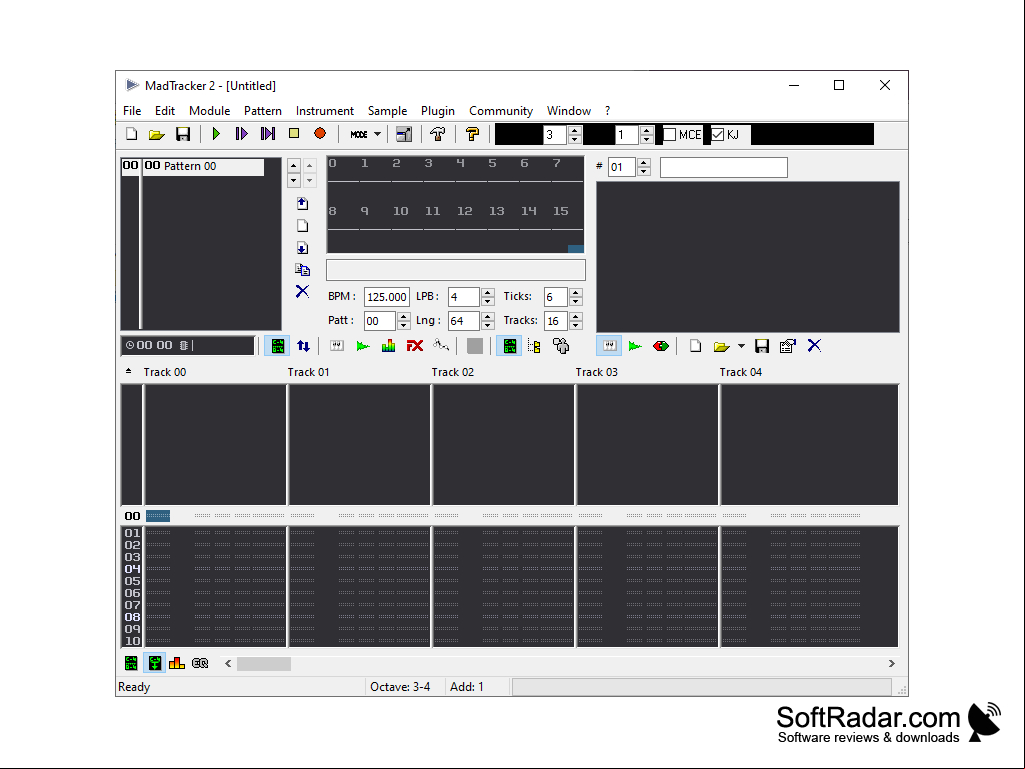Increase the Lng pattern length stepper
This screenshot has height=769, width=1025.
click(x=488, y=316)
